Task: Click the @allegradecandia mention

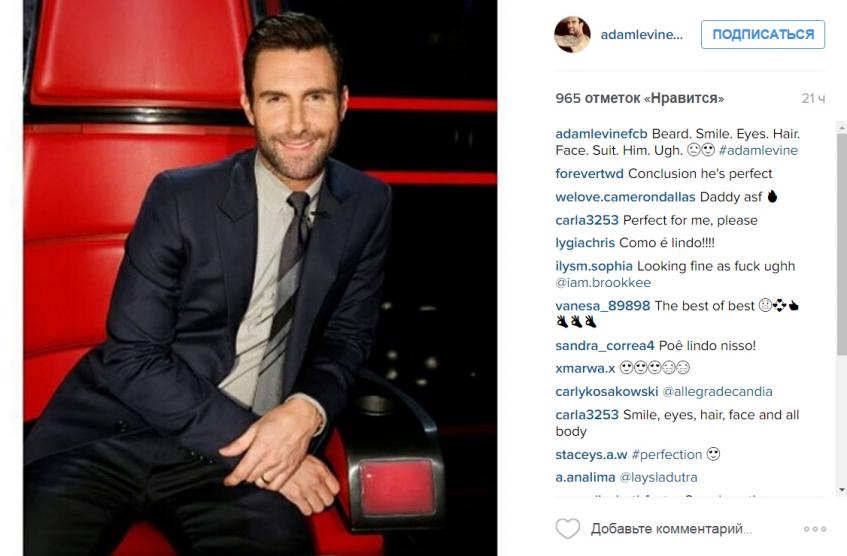Action: [717, 392]
